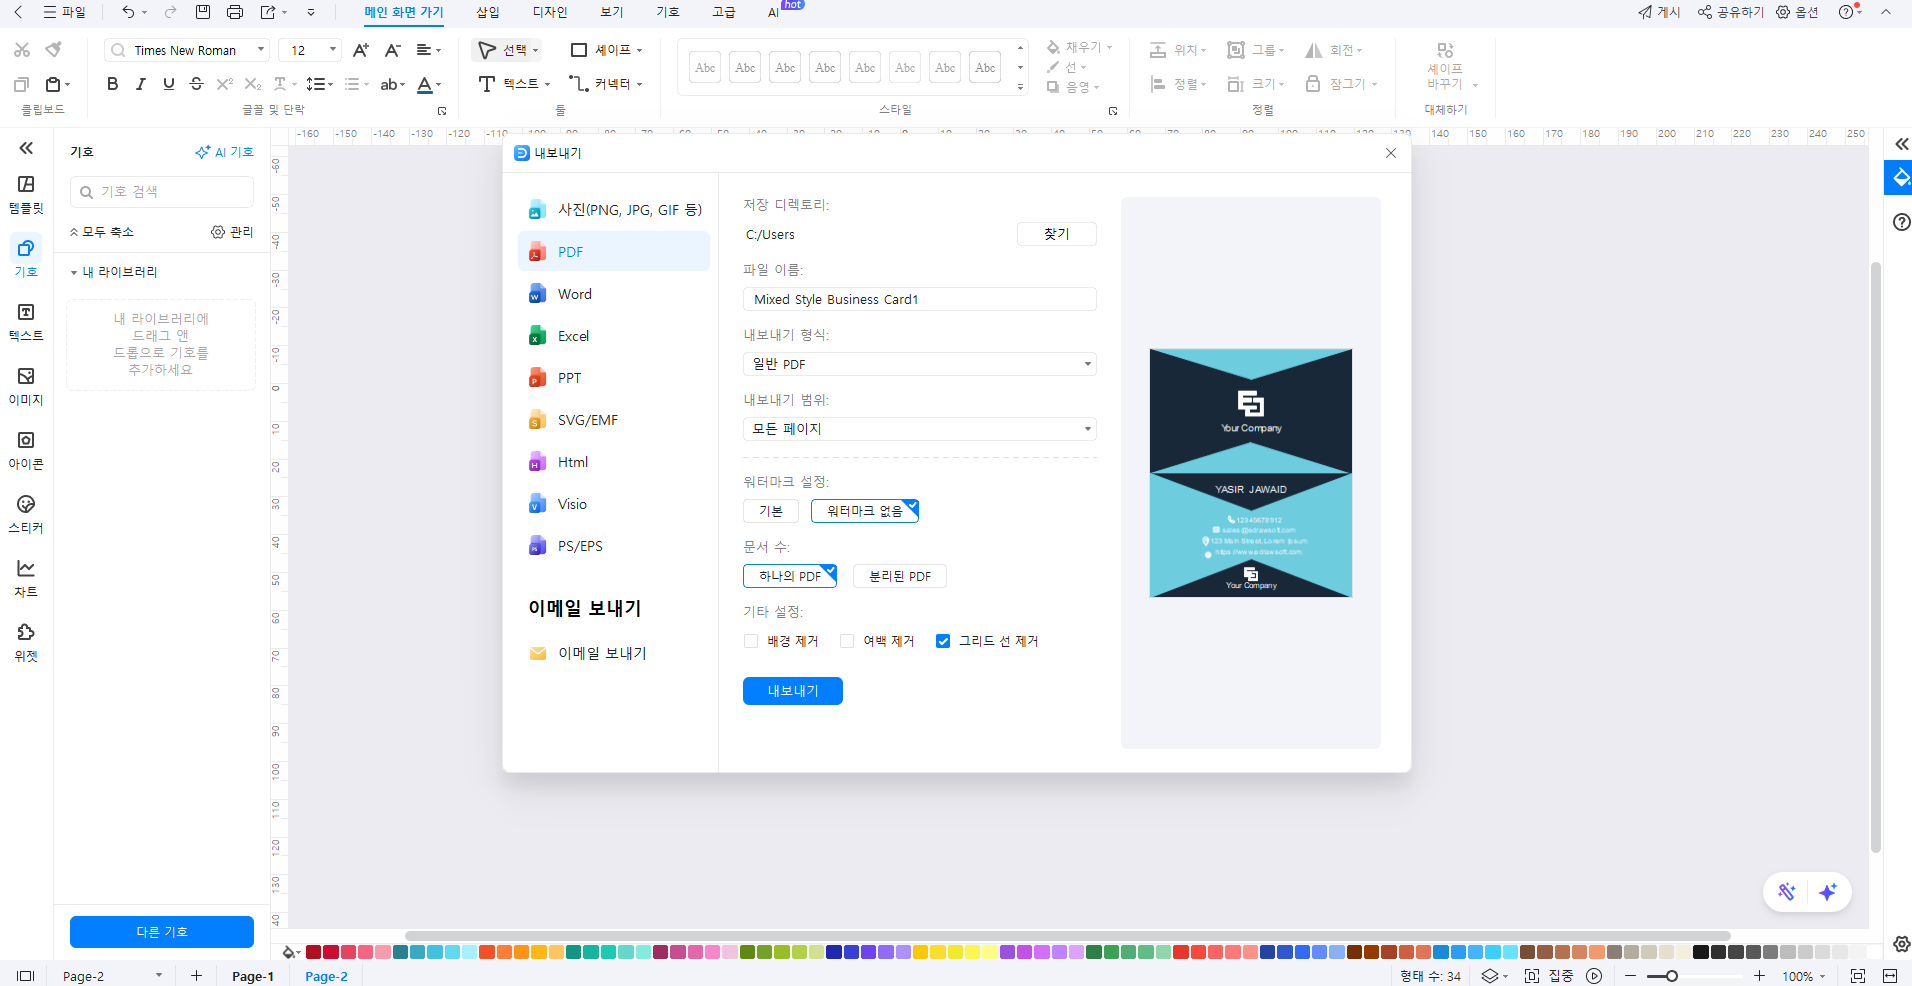Pick the black color swatch in palette
1912x986 pixels.
click(x=1700, y=952)
